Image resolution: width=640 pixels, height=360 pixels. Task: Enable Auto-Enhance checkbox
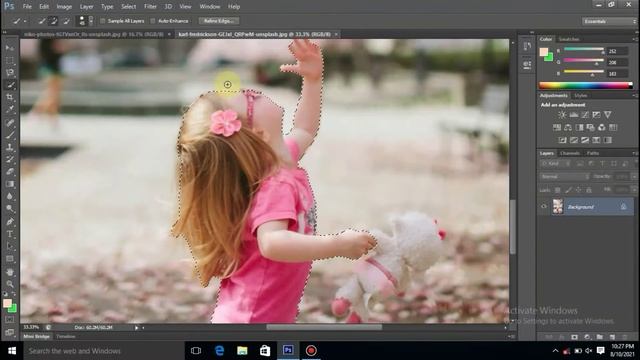click(153, 21)
